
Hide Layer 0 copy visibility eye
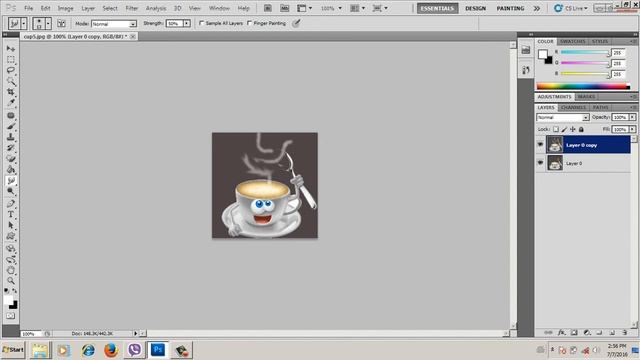pyautogui.click(x=540, y=145)
